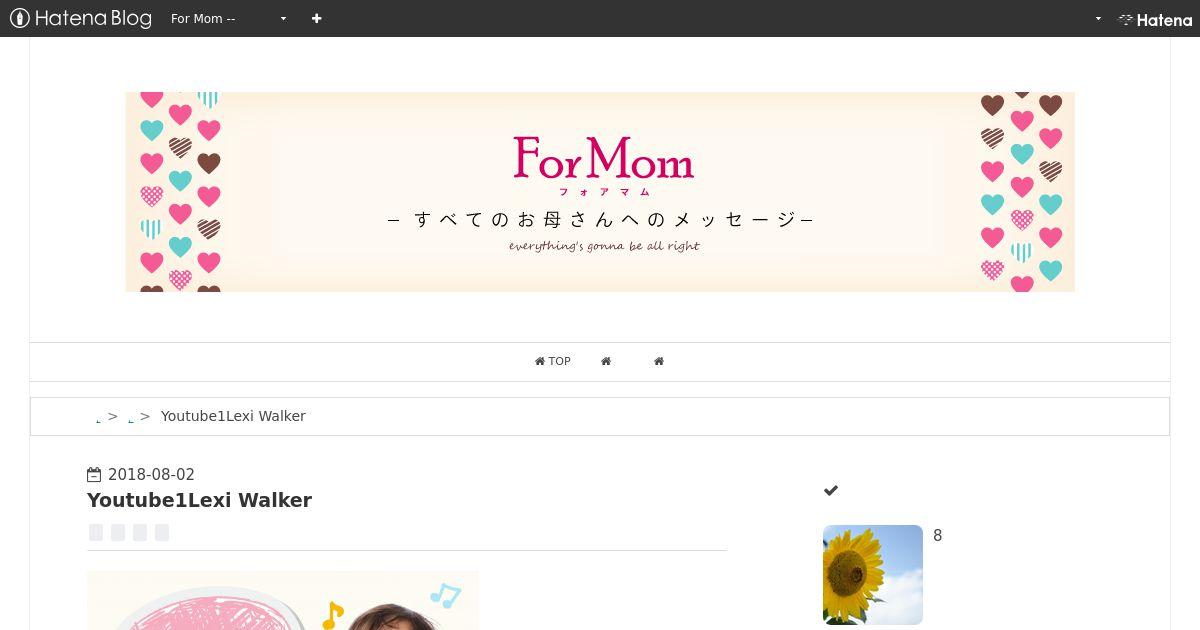Click the For Mom banner image

tap(600, 192)
